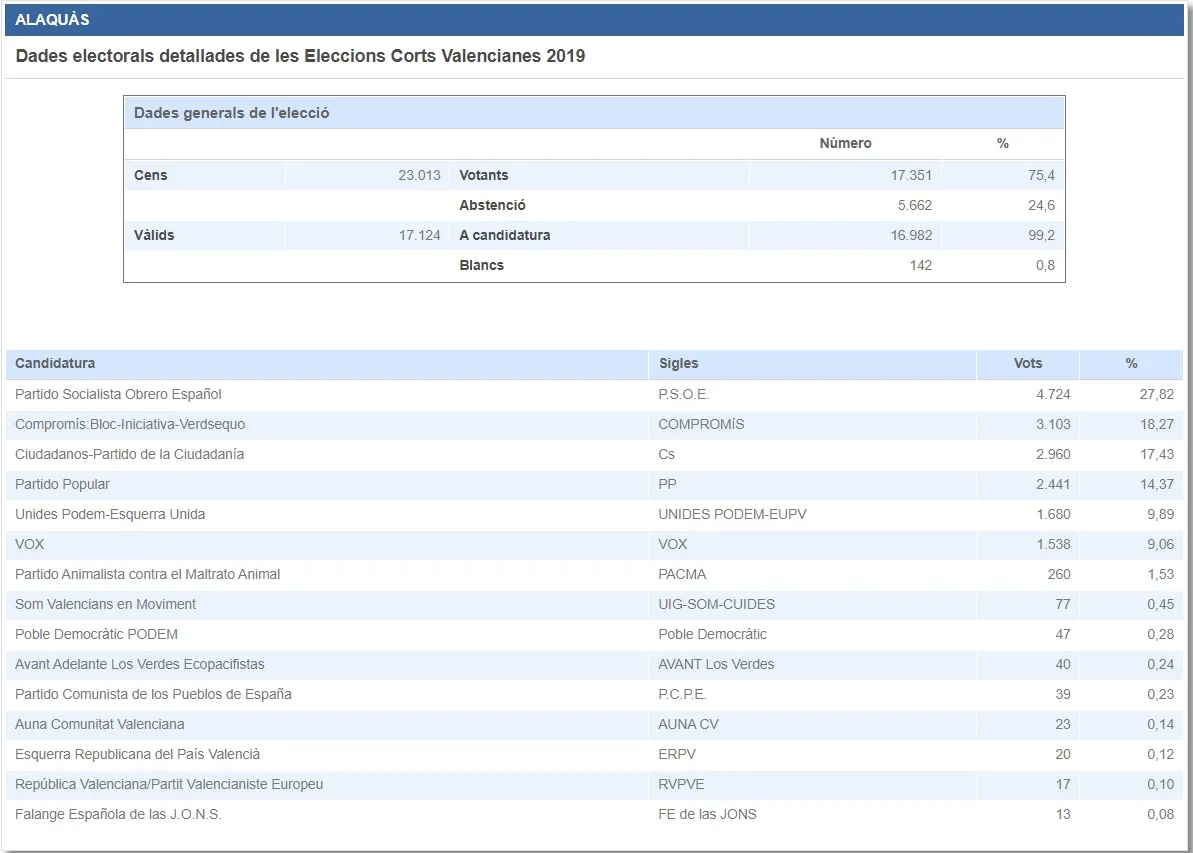Select candidature percentage 99,2

click(x=1041, y=235)
